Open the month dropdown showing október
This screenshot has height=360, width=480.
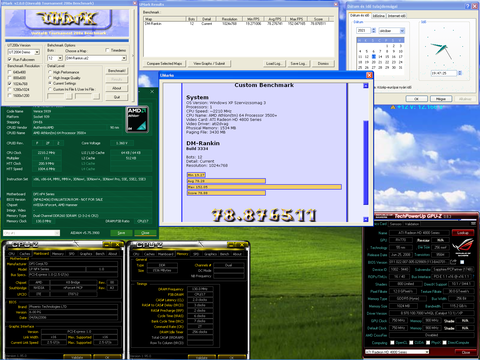[402, 31]
